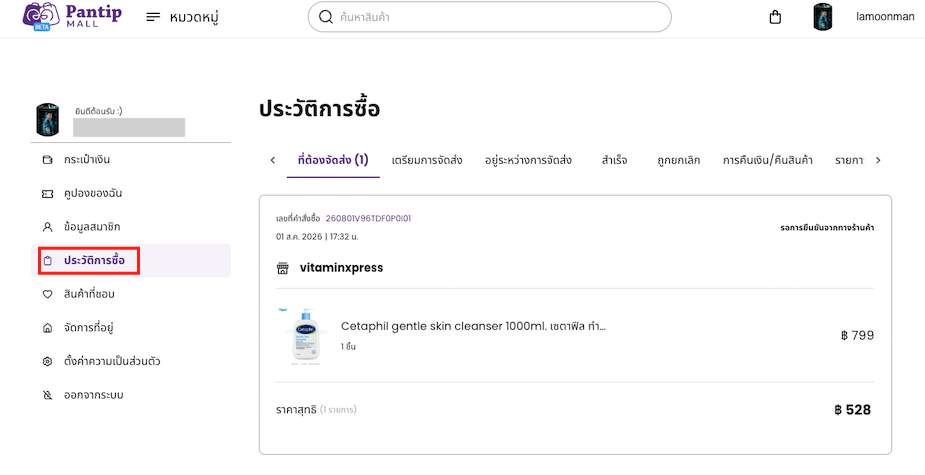
Task: Click the Pantip Mall logo
Action: pyautogui.click(x=72, y=17)
